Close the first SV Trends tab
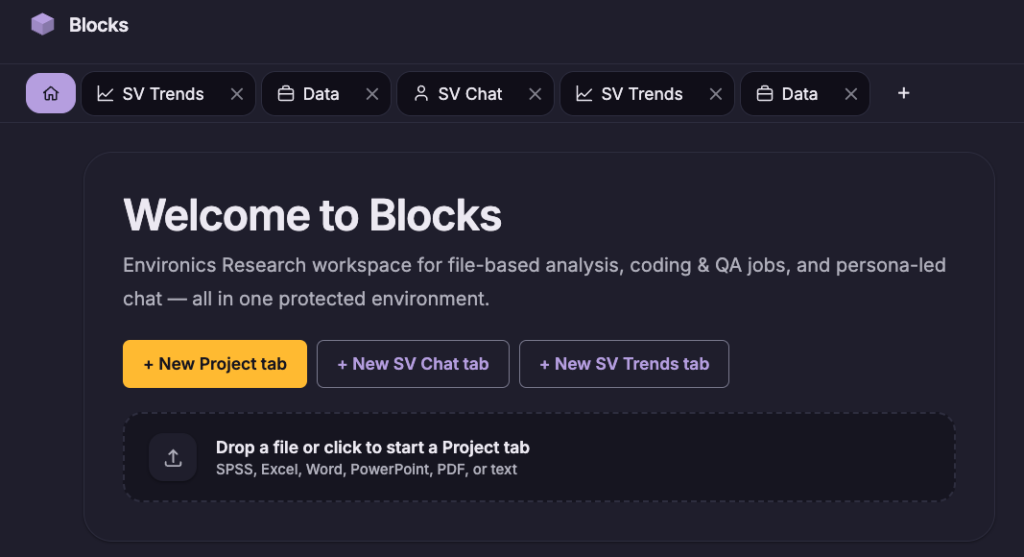Image resolution: width=1024 pixels, height=557 pixels. pos(237,94)
